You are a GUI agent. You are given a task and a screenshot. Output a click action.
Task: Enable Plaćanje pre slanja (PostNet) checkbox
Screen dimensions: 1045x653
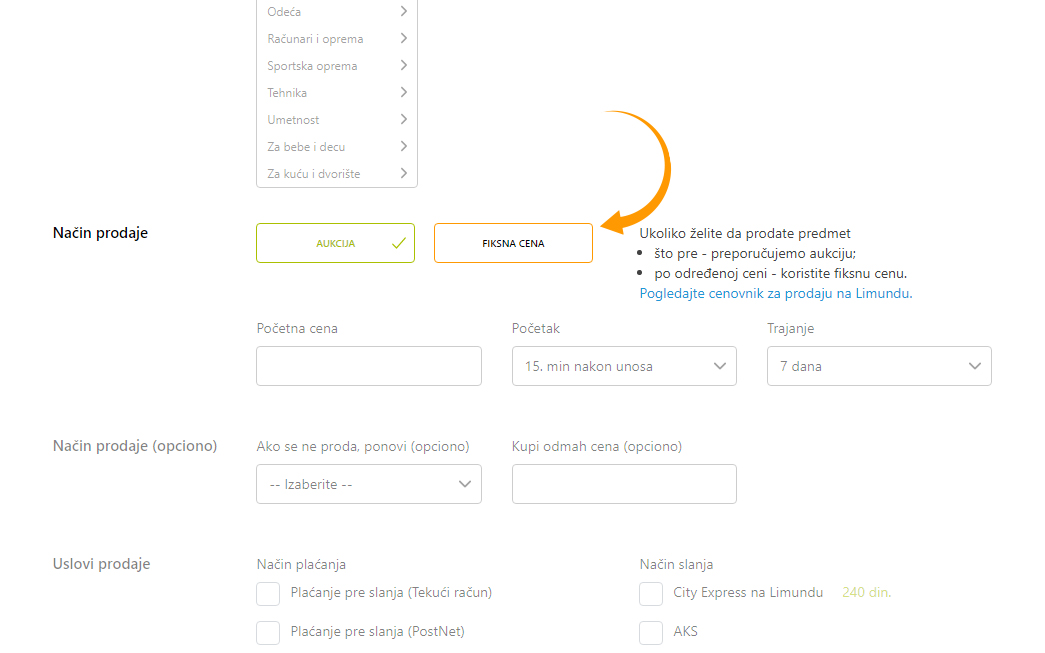[x=268, y=632]
